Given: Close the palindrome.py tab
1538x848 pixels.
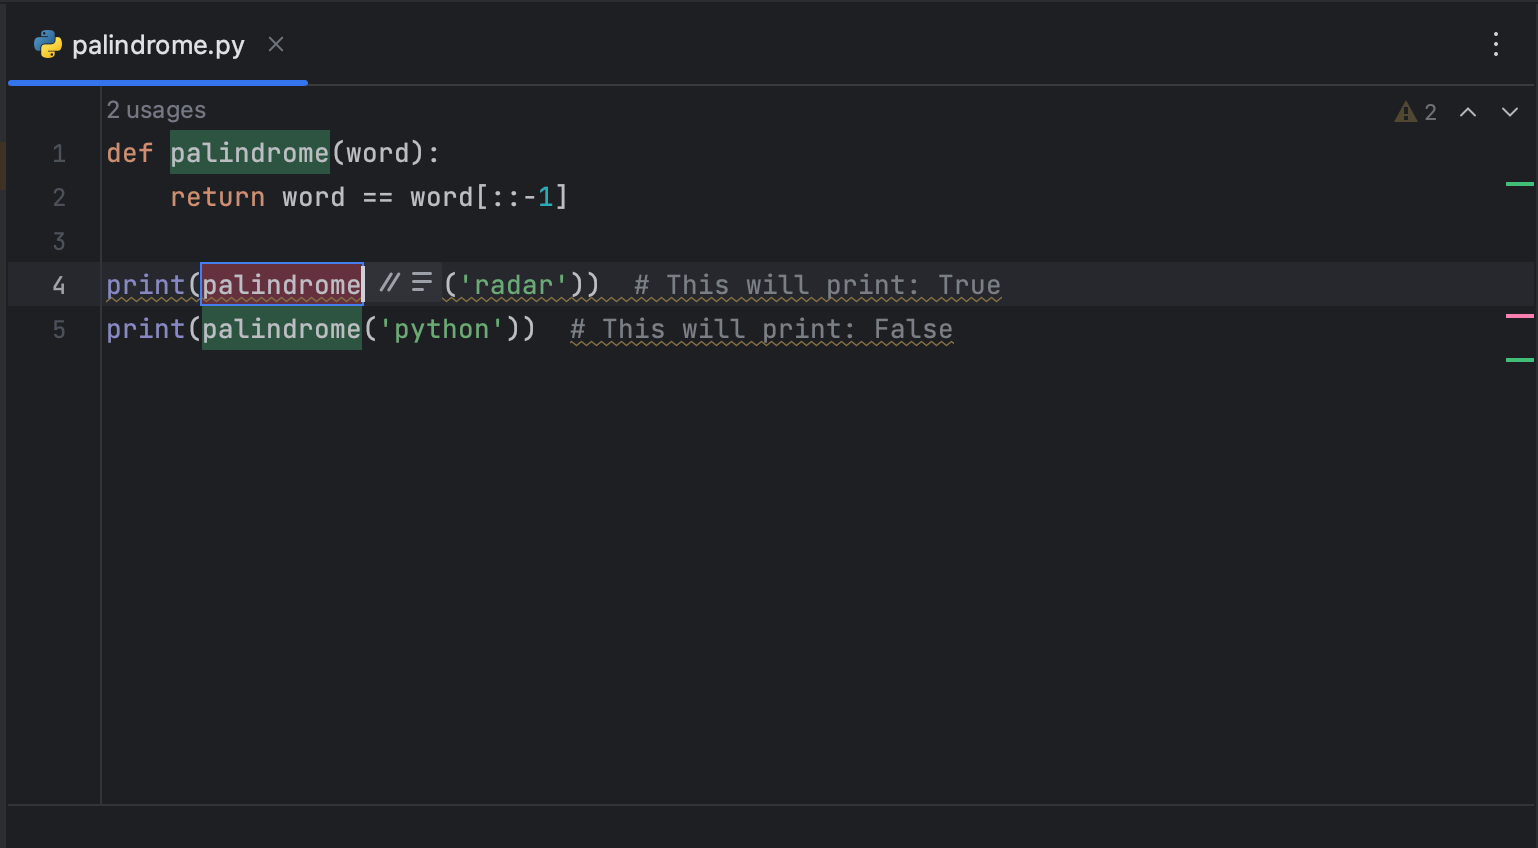Looking at the screenshot, I should (276, 45).
